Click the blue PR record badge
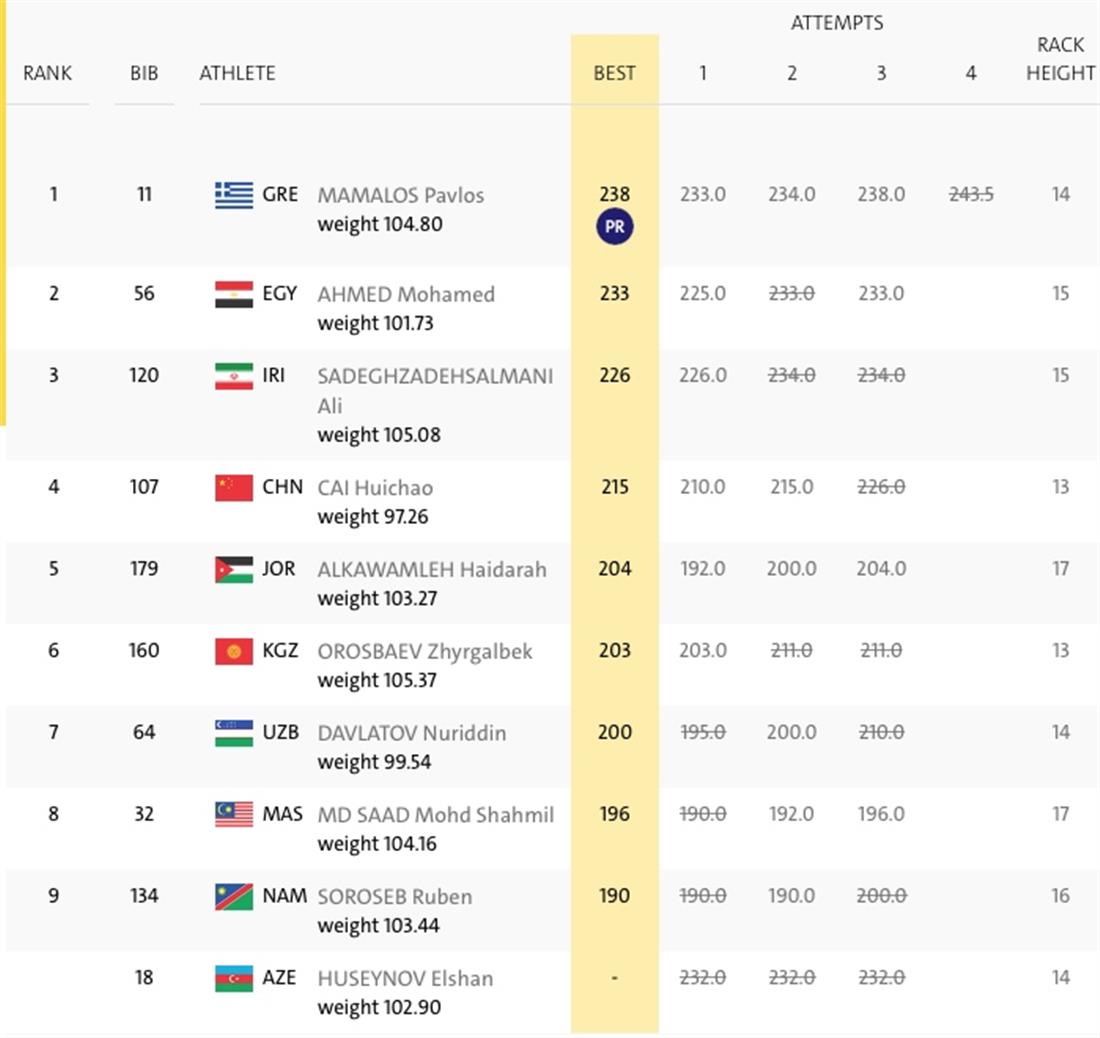 tap(614, 227)
